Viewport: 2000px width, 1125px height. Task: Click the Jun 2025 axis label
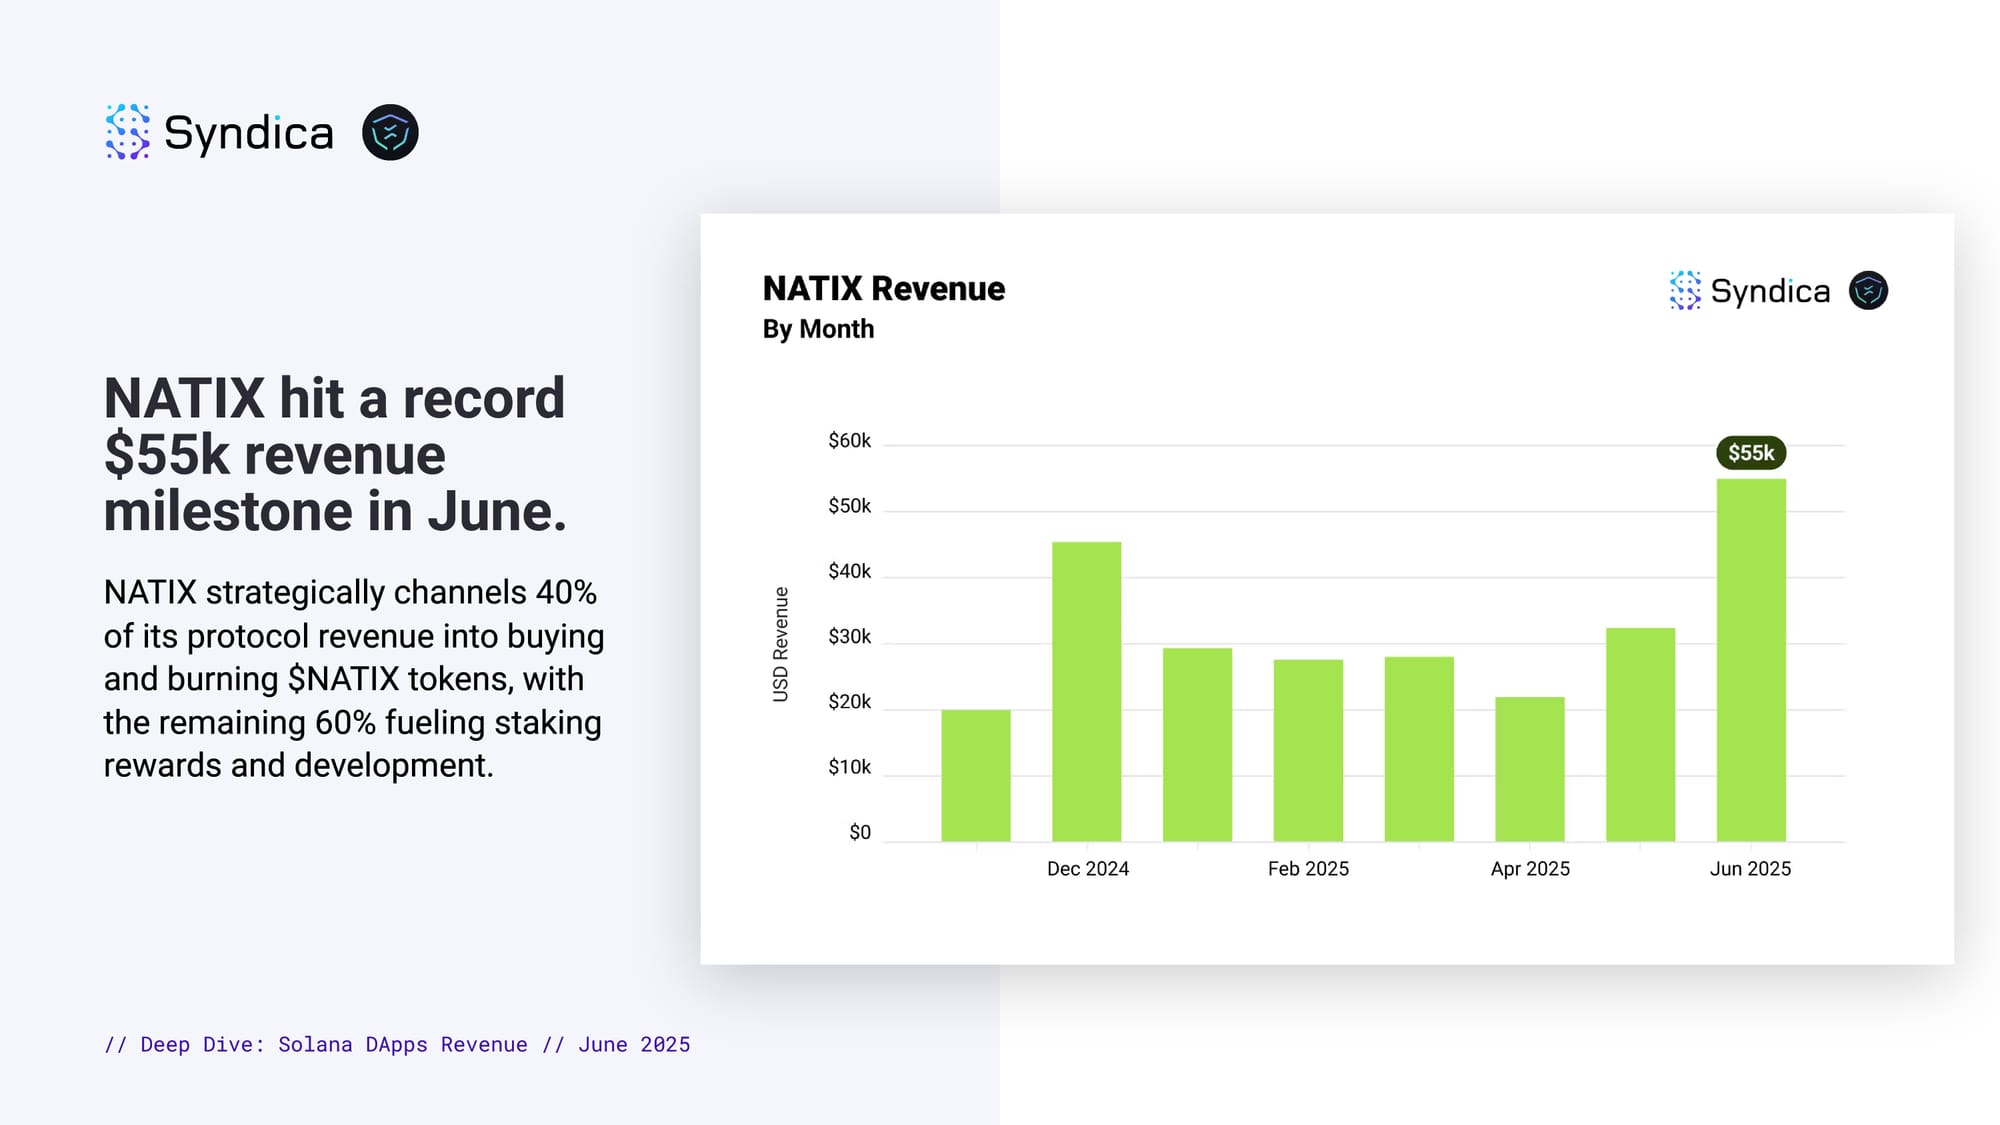tap(1750, 869)
